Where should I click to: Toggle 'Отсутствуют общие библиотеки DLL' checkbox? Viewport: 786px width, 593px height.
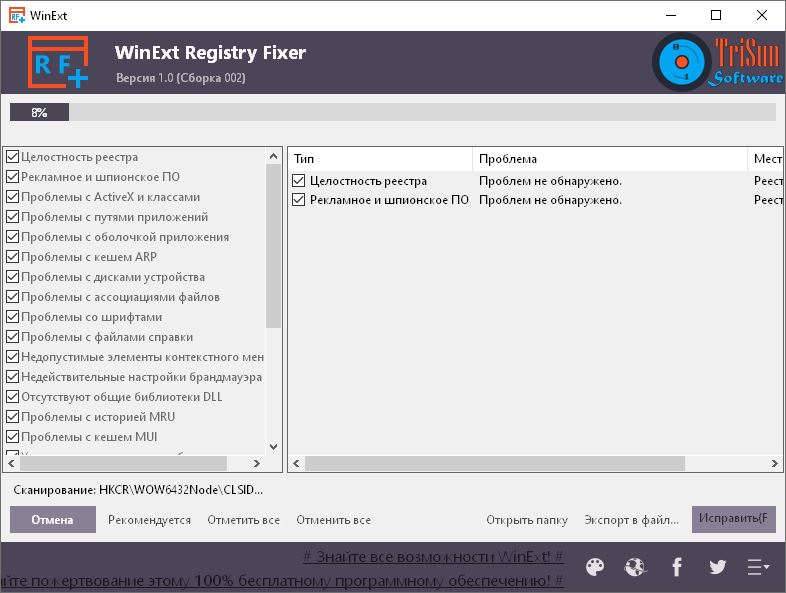[13, 397]
